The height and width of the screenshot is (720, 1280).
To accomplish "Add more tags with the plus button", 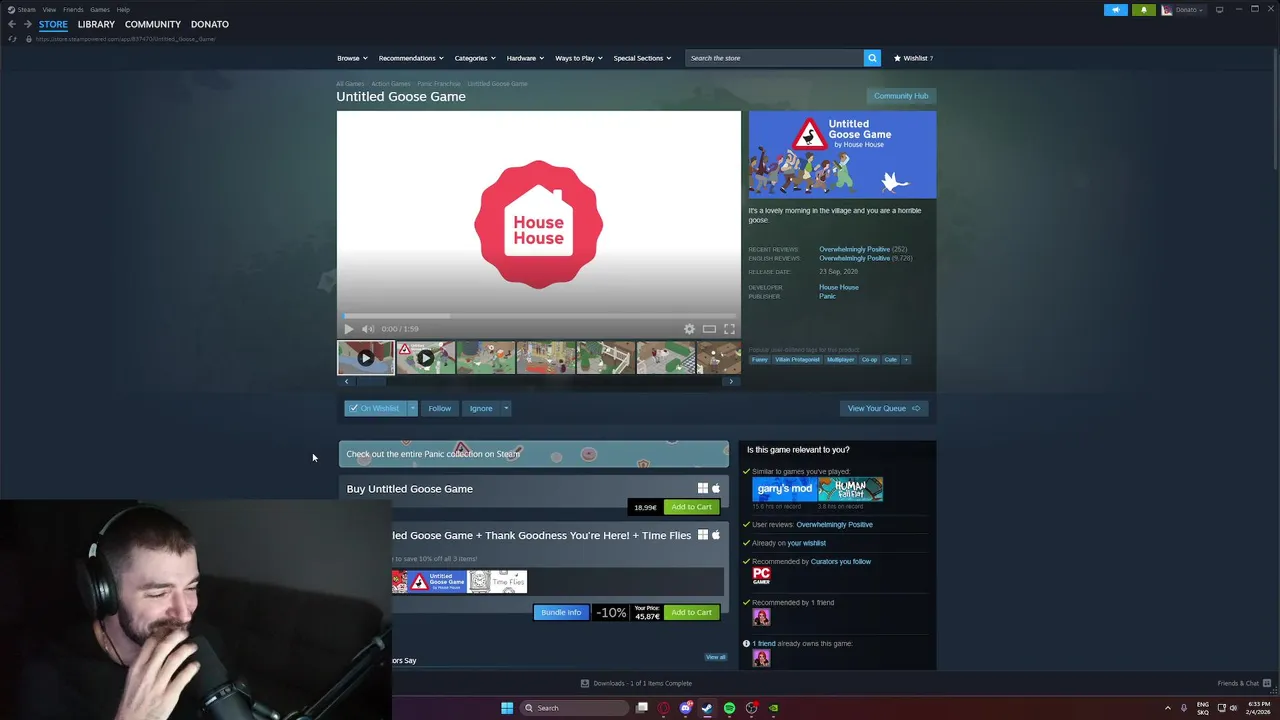I will point(906,360).
